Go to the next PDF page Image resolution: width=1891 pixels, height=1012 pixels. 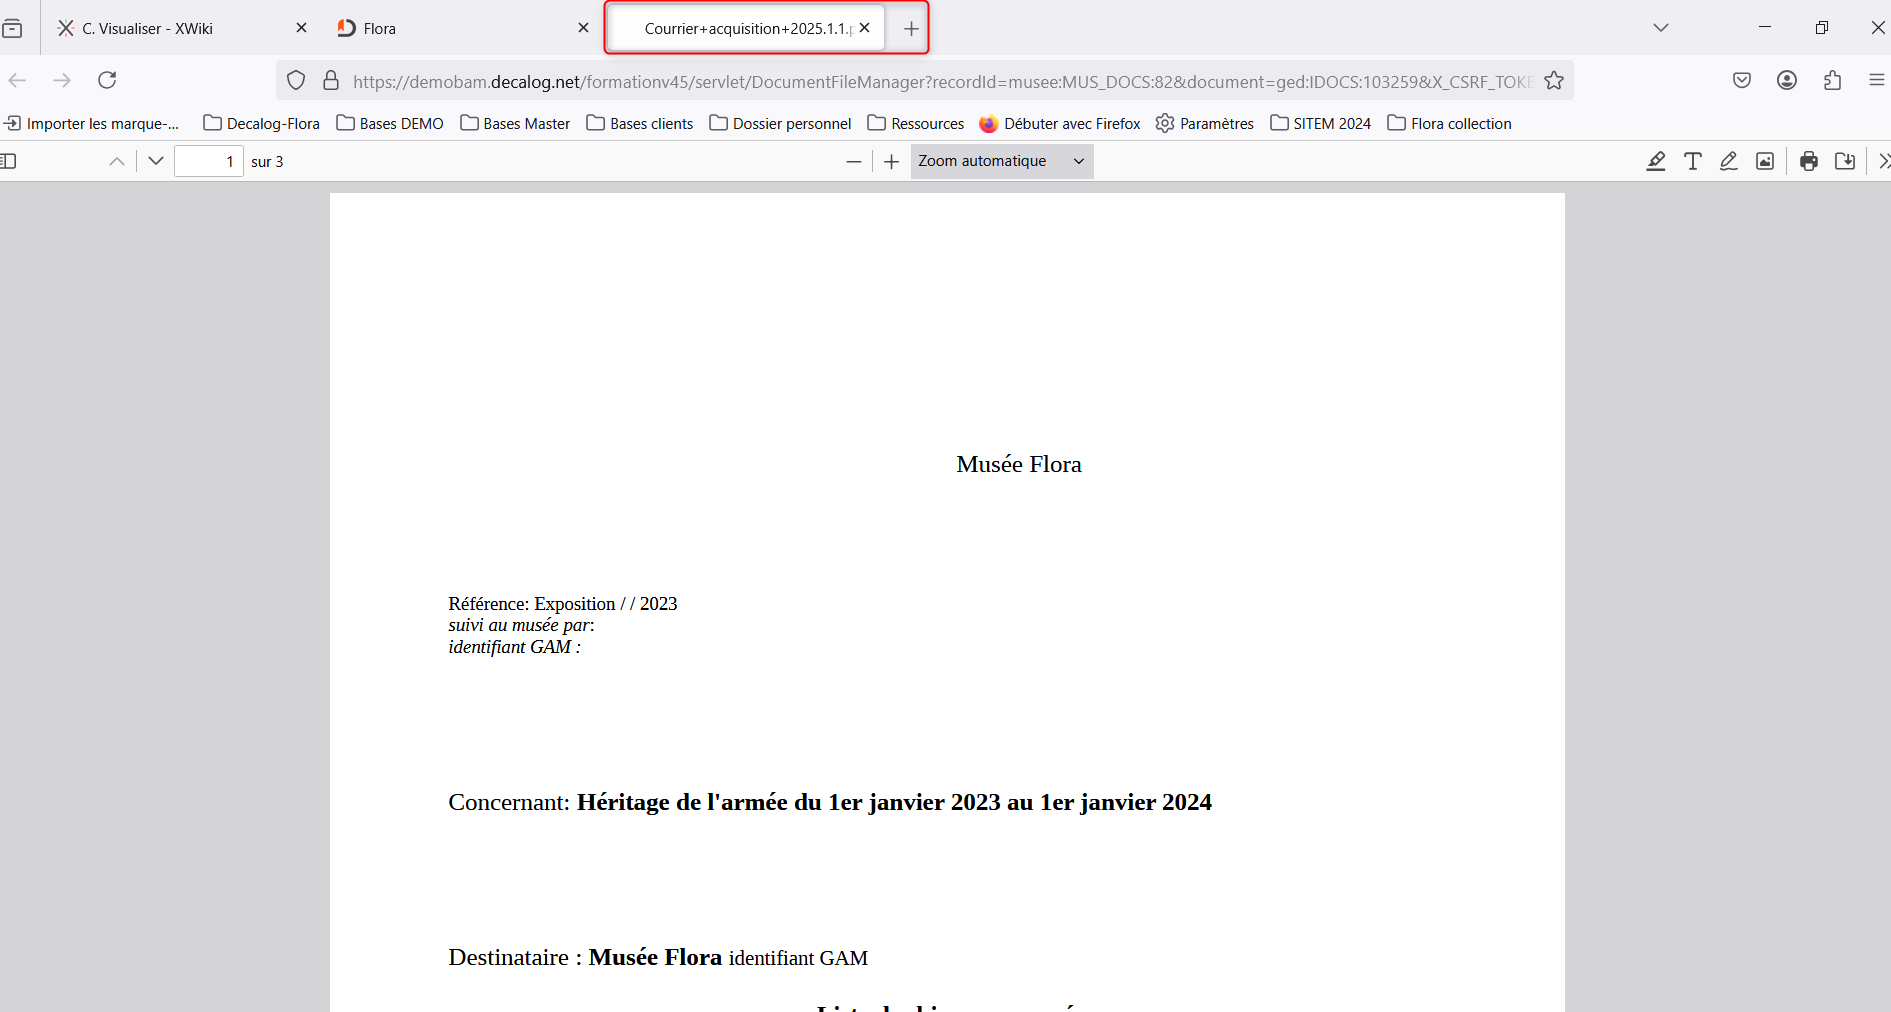coord(156,161)
